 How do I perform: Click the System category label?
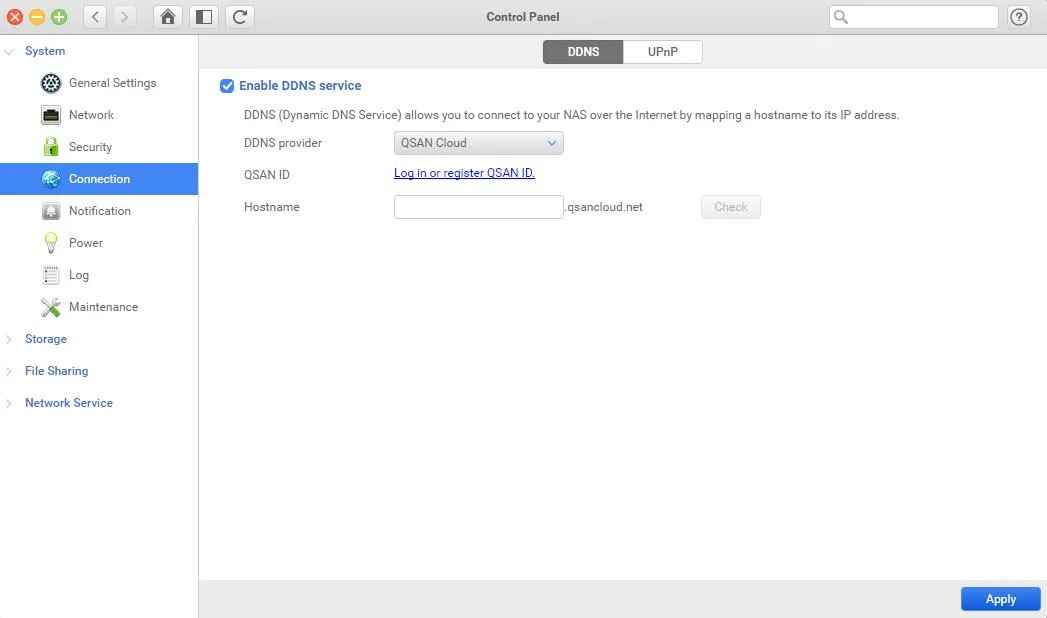pos(45,51)
